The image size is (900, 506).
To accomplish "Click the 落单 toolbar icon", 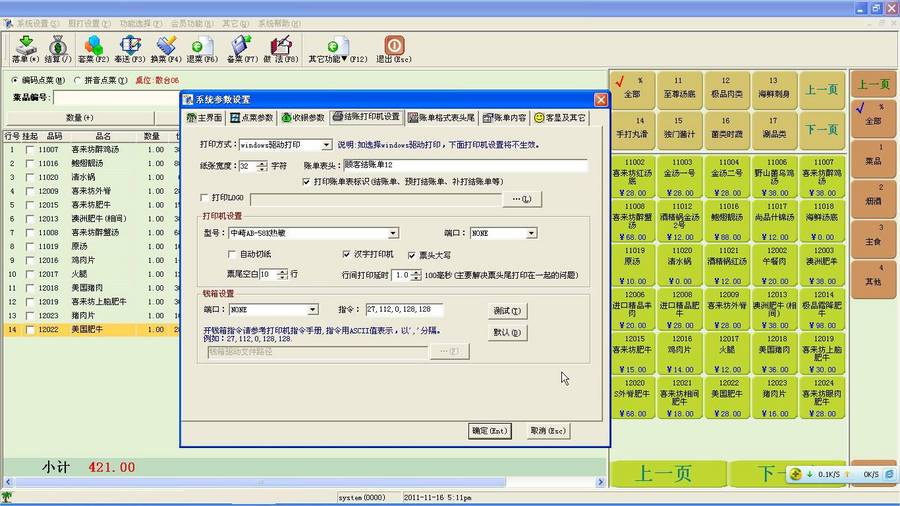I will pyautogui.click(x=27, y=48).
